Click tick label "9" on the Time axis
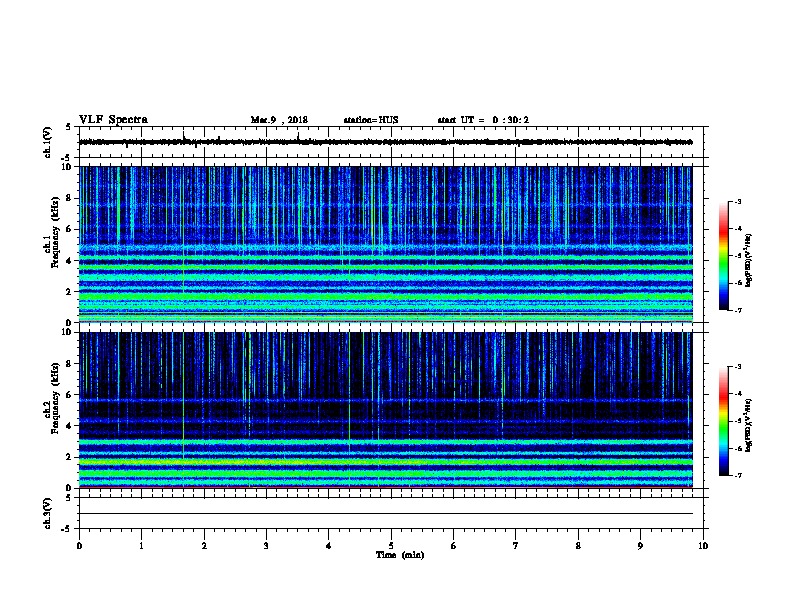This screenshot has width=792, height=612. coord(640,546)
